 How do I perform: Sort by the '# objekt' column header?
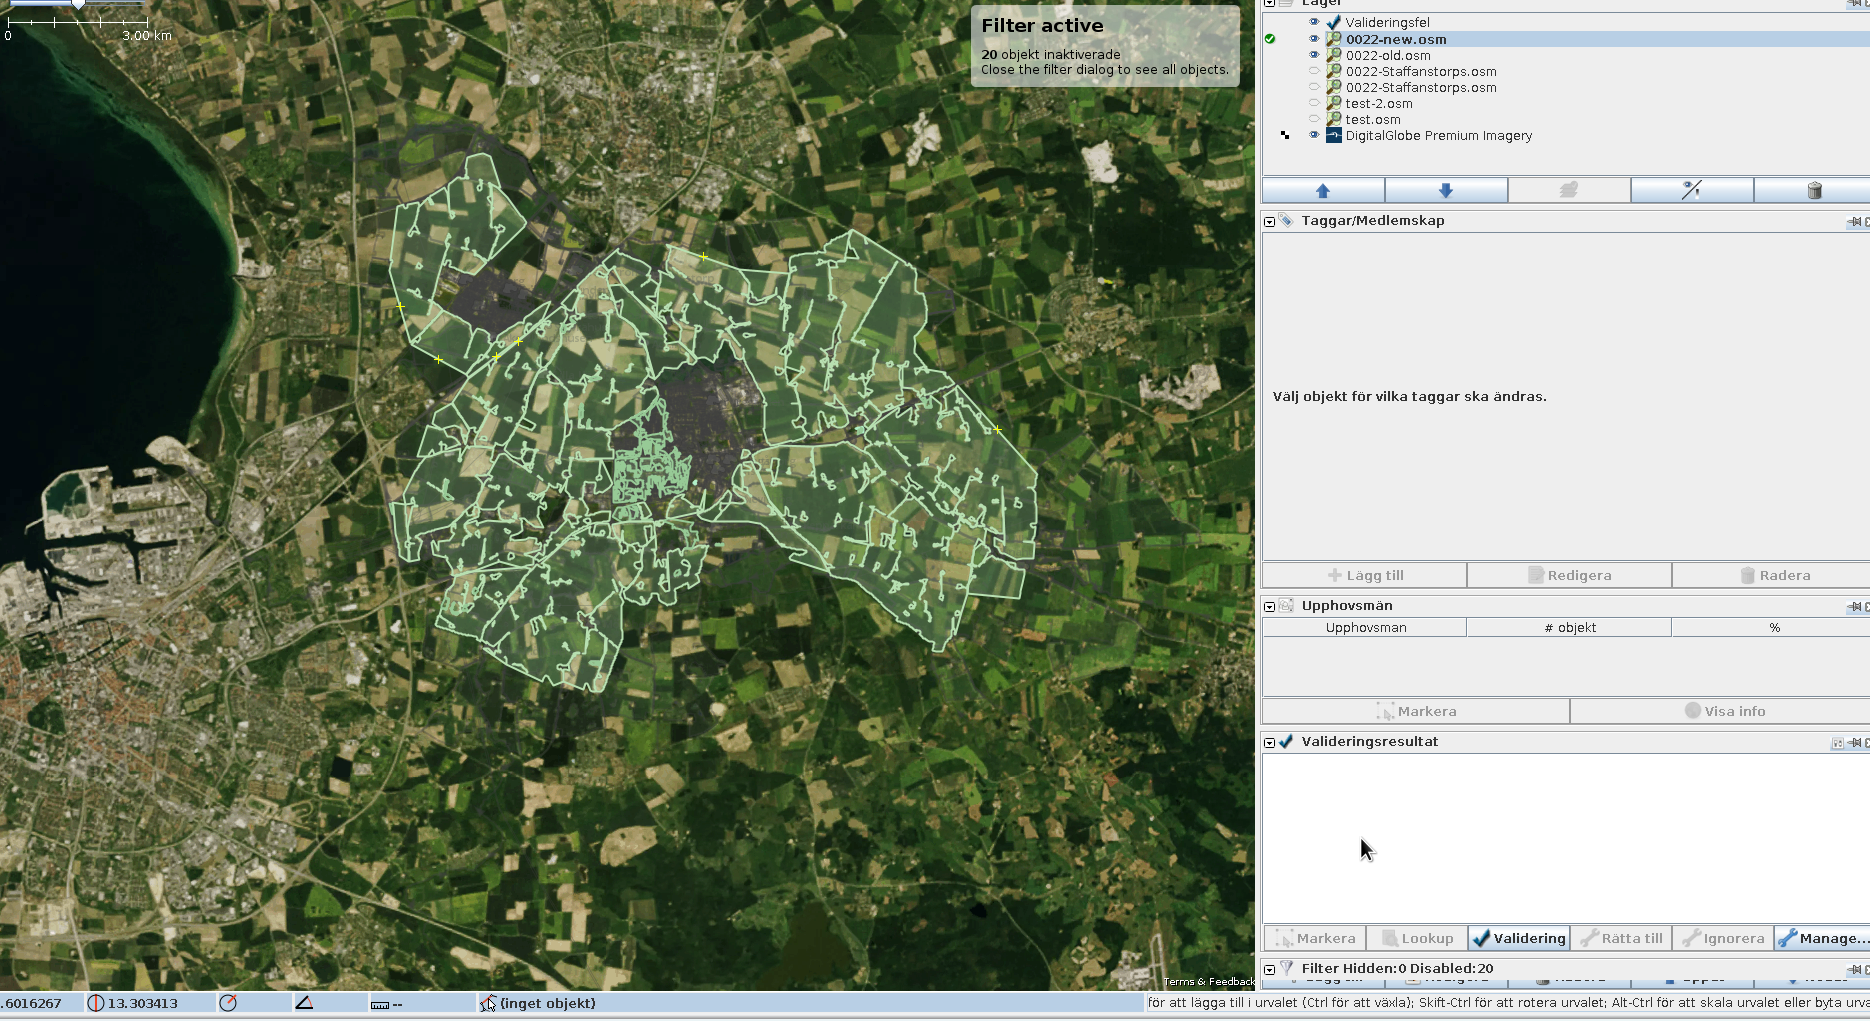tap(1568, 628)
